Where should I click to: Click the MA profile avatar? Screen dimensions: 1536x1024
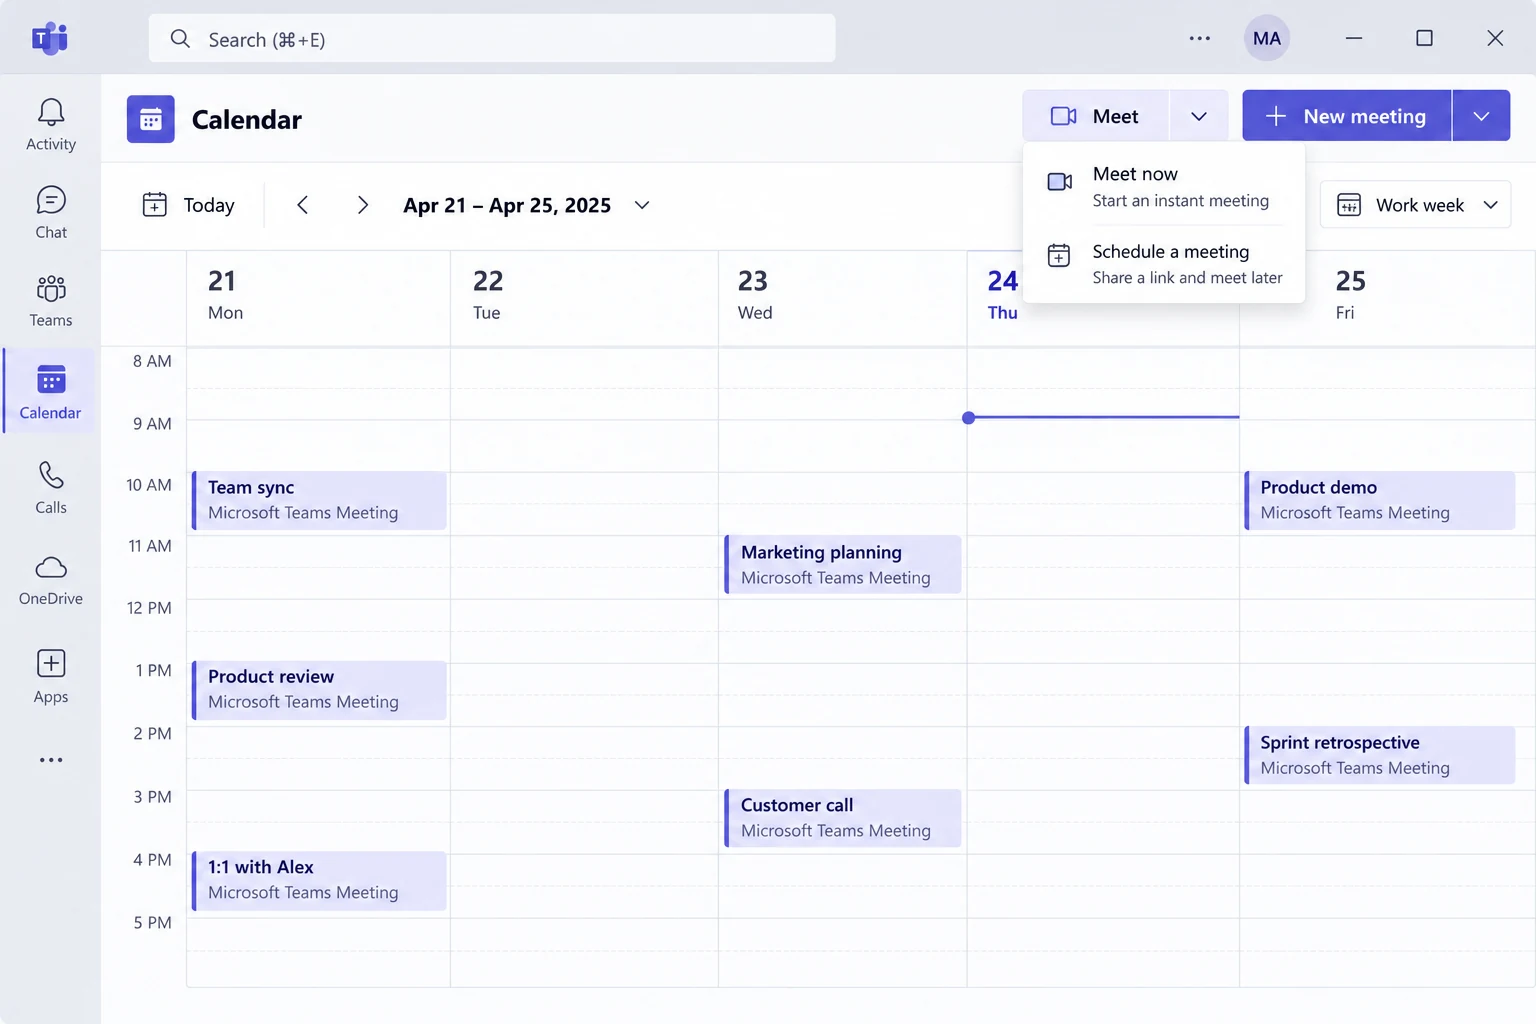point(1266,38)
